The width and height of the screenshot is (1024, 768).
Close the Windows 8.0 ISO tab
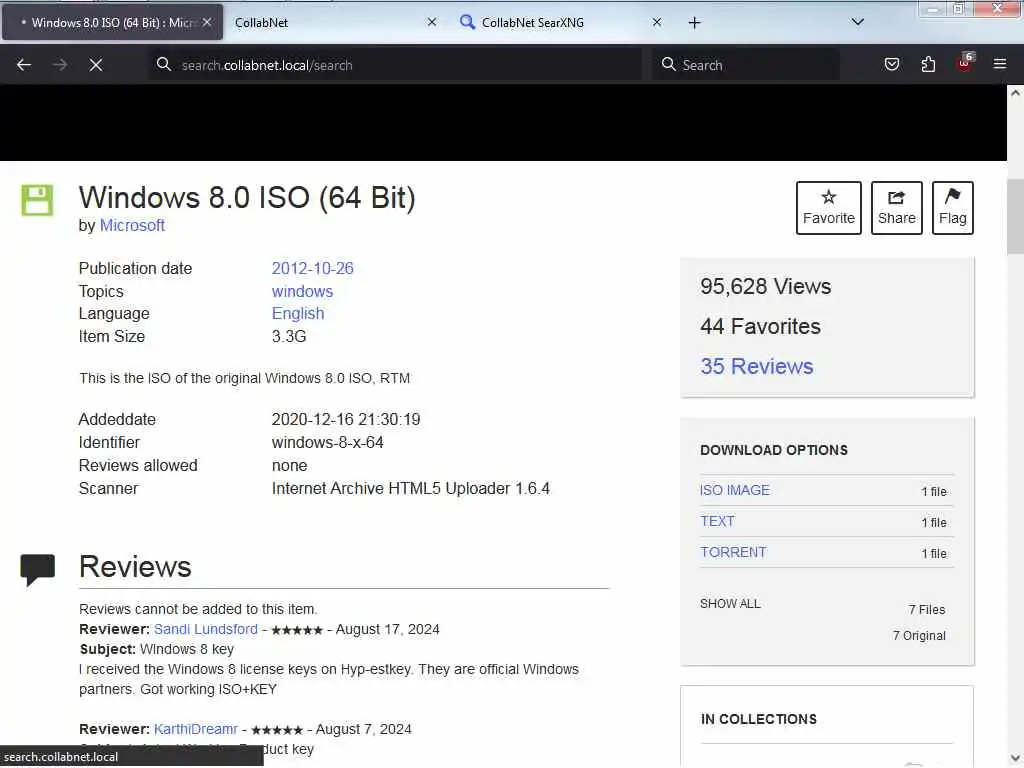pyautogui.click(x=207, y=22)
